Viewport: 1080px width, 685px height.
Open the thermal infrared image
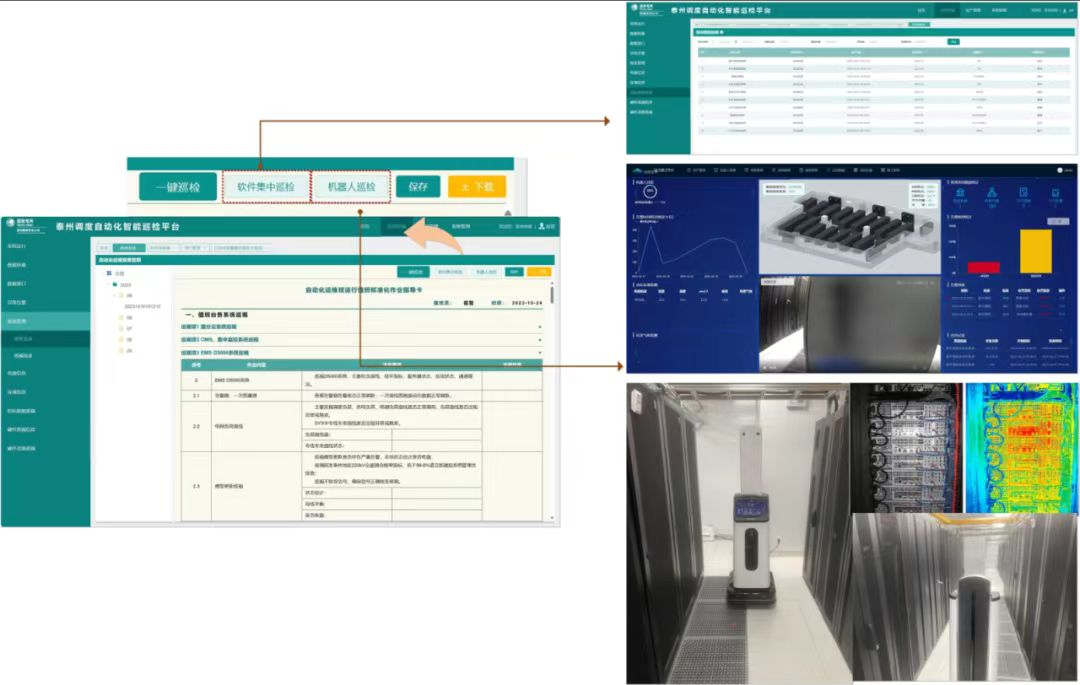1021,448
